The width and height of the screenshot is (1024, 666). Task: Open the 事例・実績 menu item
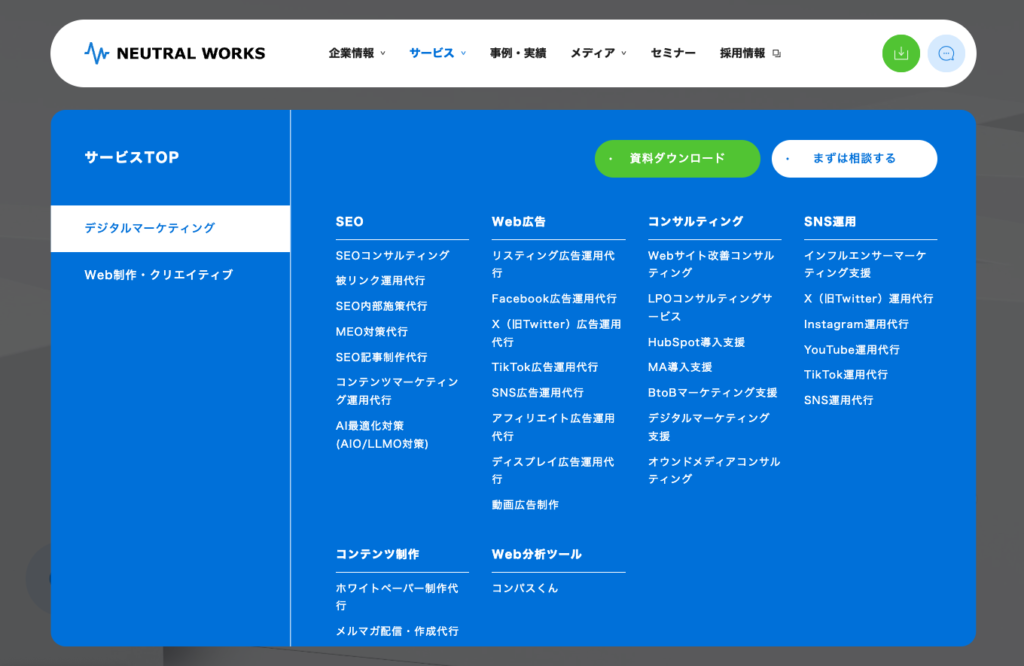coord(518,53)
